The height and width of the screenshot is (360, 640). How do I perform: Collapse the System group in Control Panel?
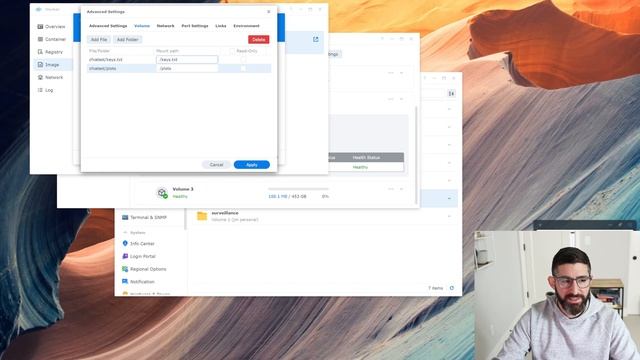(125, 233)
